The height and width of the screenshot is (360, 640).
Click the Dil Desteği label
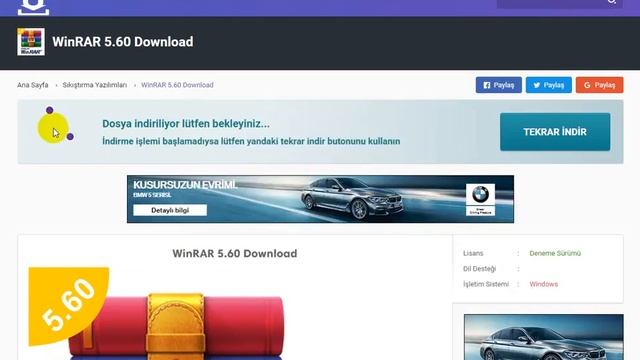coord(480,269)
